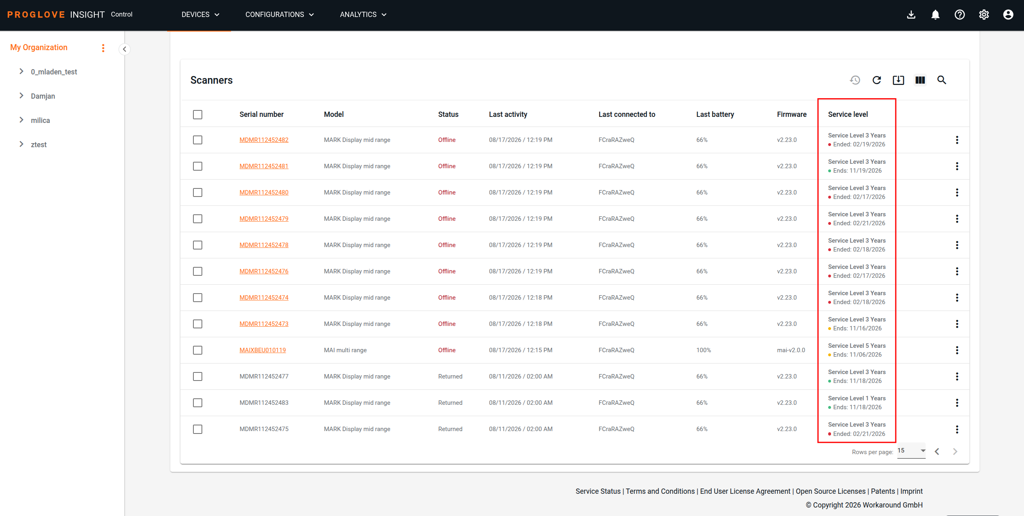Open the notifications bell icon

(935, 15)
